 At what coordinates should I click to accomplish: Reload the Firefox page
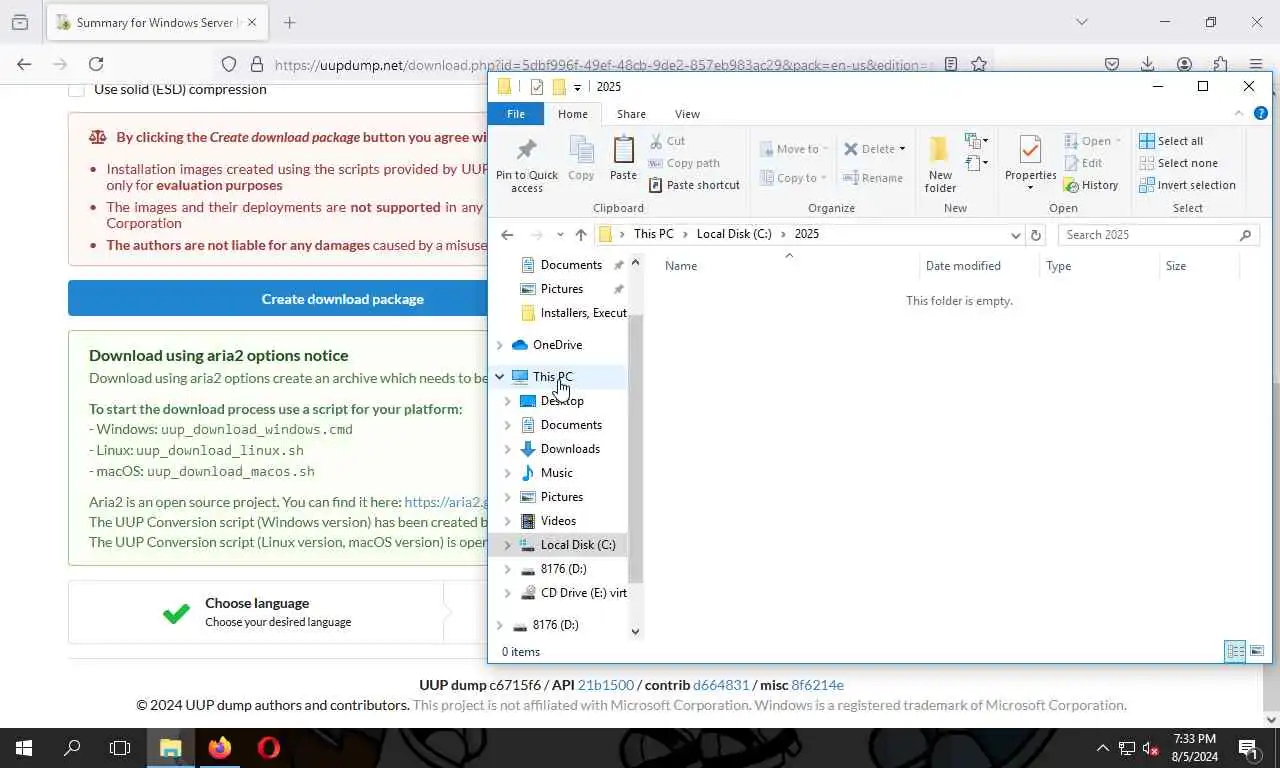96,64
